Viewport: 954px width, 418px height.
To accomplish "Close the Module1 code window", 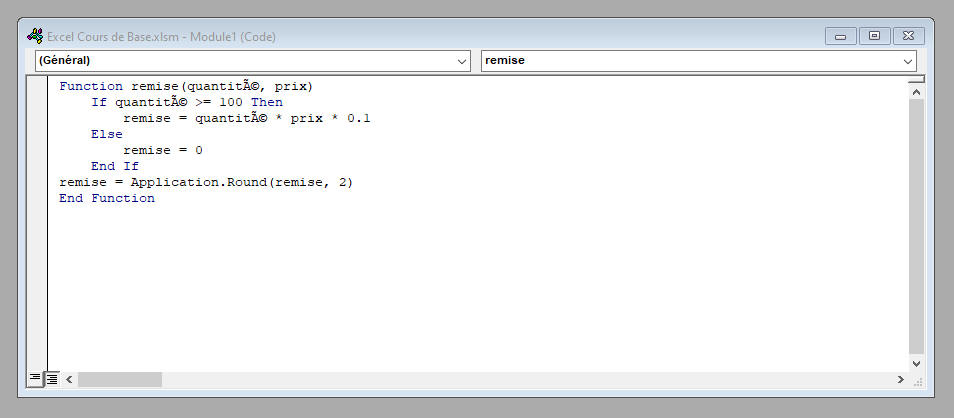I will (909, 37).
